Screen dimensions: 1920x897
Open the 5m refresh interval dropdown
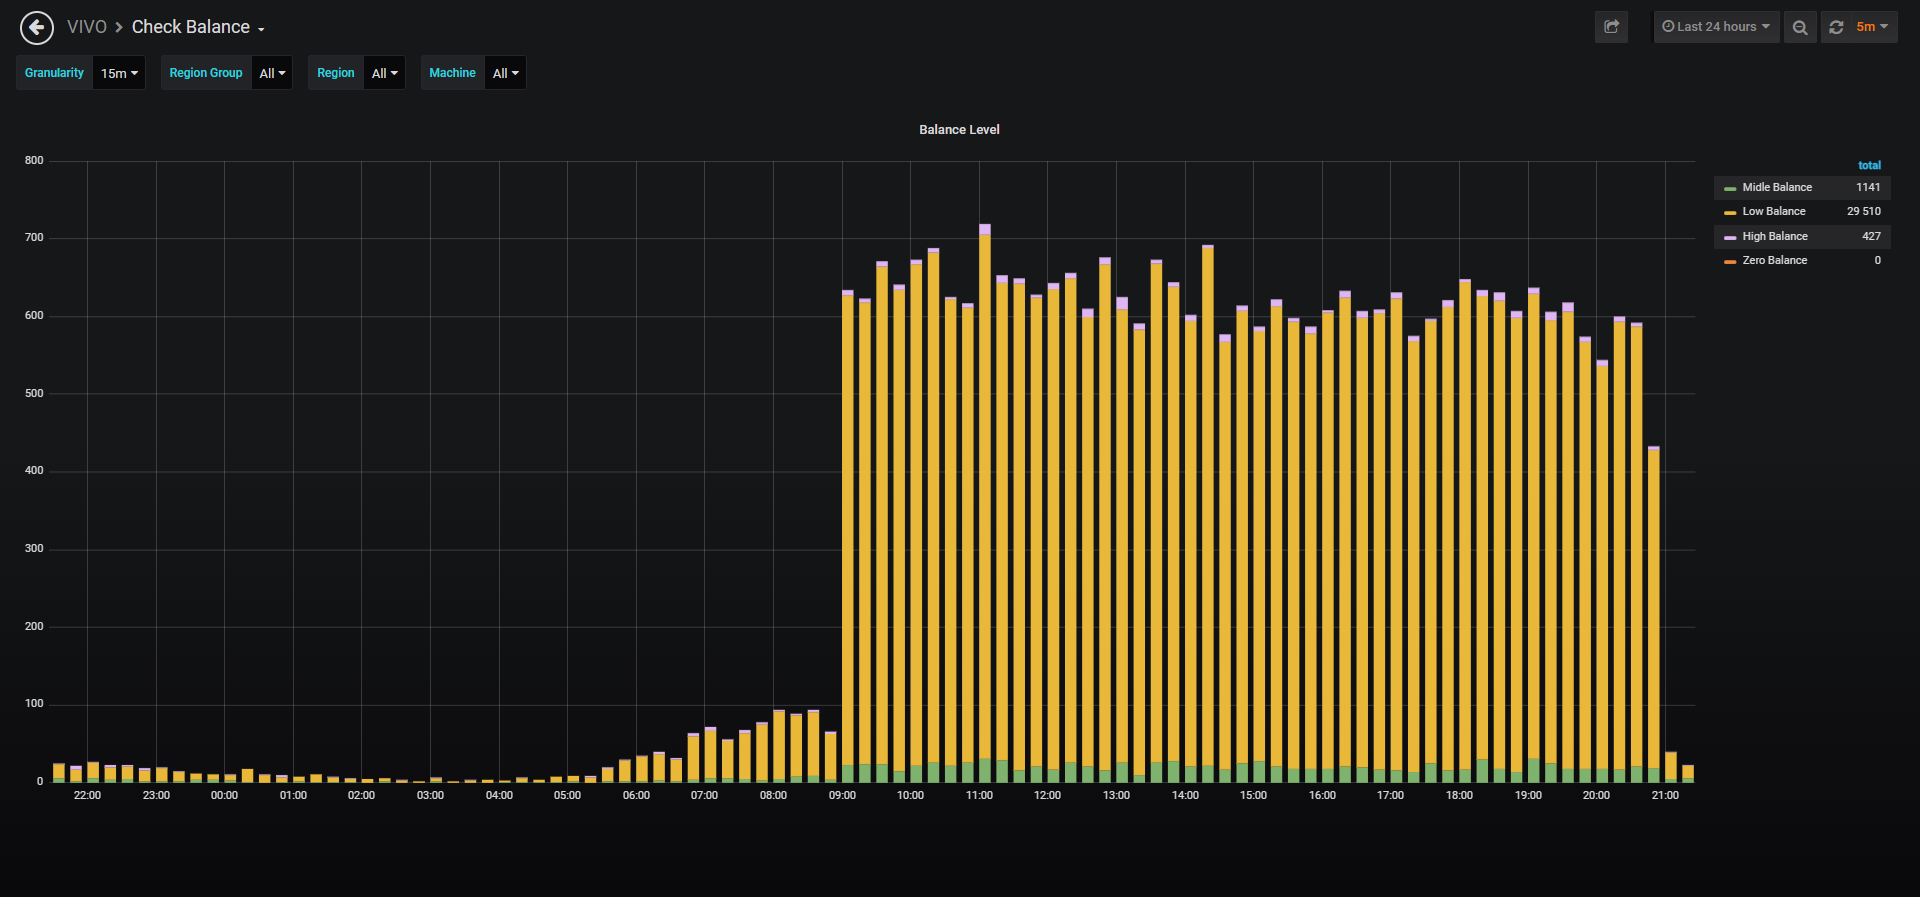(x=1872, y=27)
